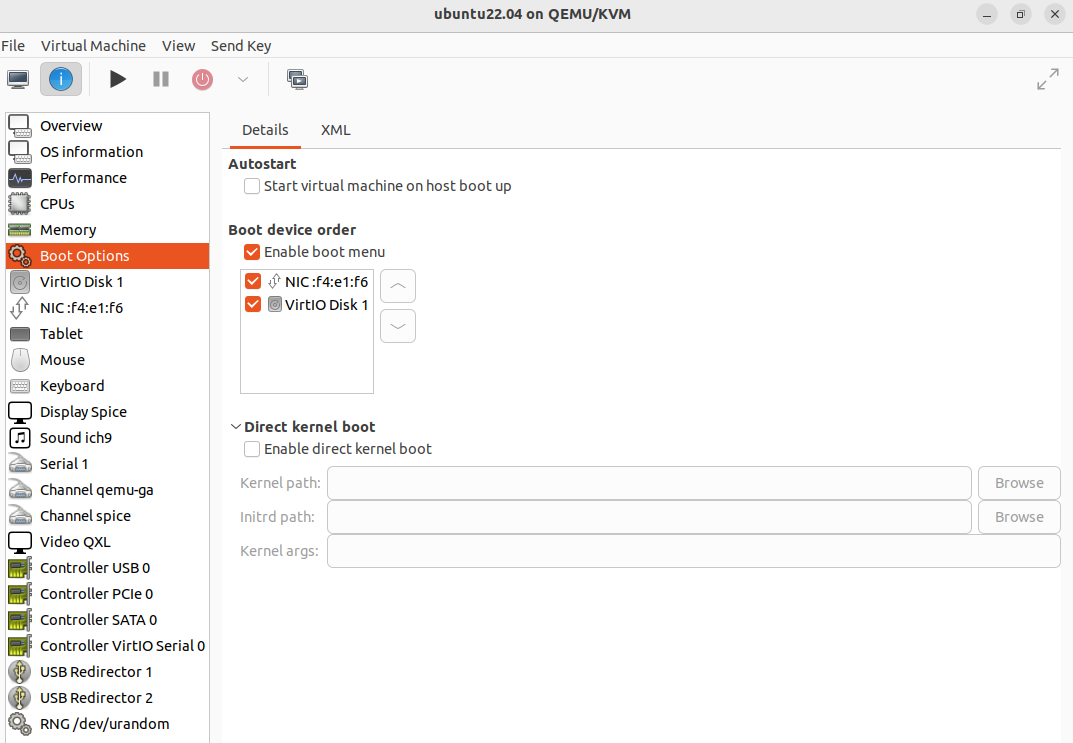Image resolution: width=1073 pixels, height=743 pixels.
Task: Click the graphical console monitor icon
Action: (18, 79)
